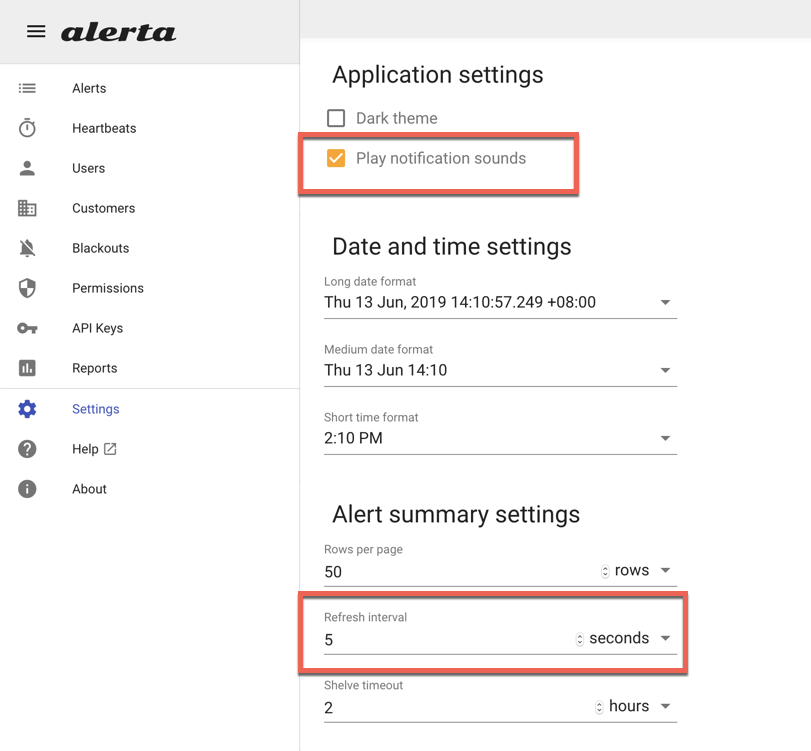The image size is (811, 751).
Task: Open the Alerts list icon
Action: tap(27, 88)
